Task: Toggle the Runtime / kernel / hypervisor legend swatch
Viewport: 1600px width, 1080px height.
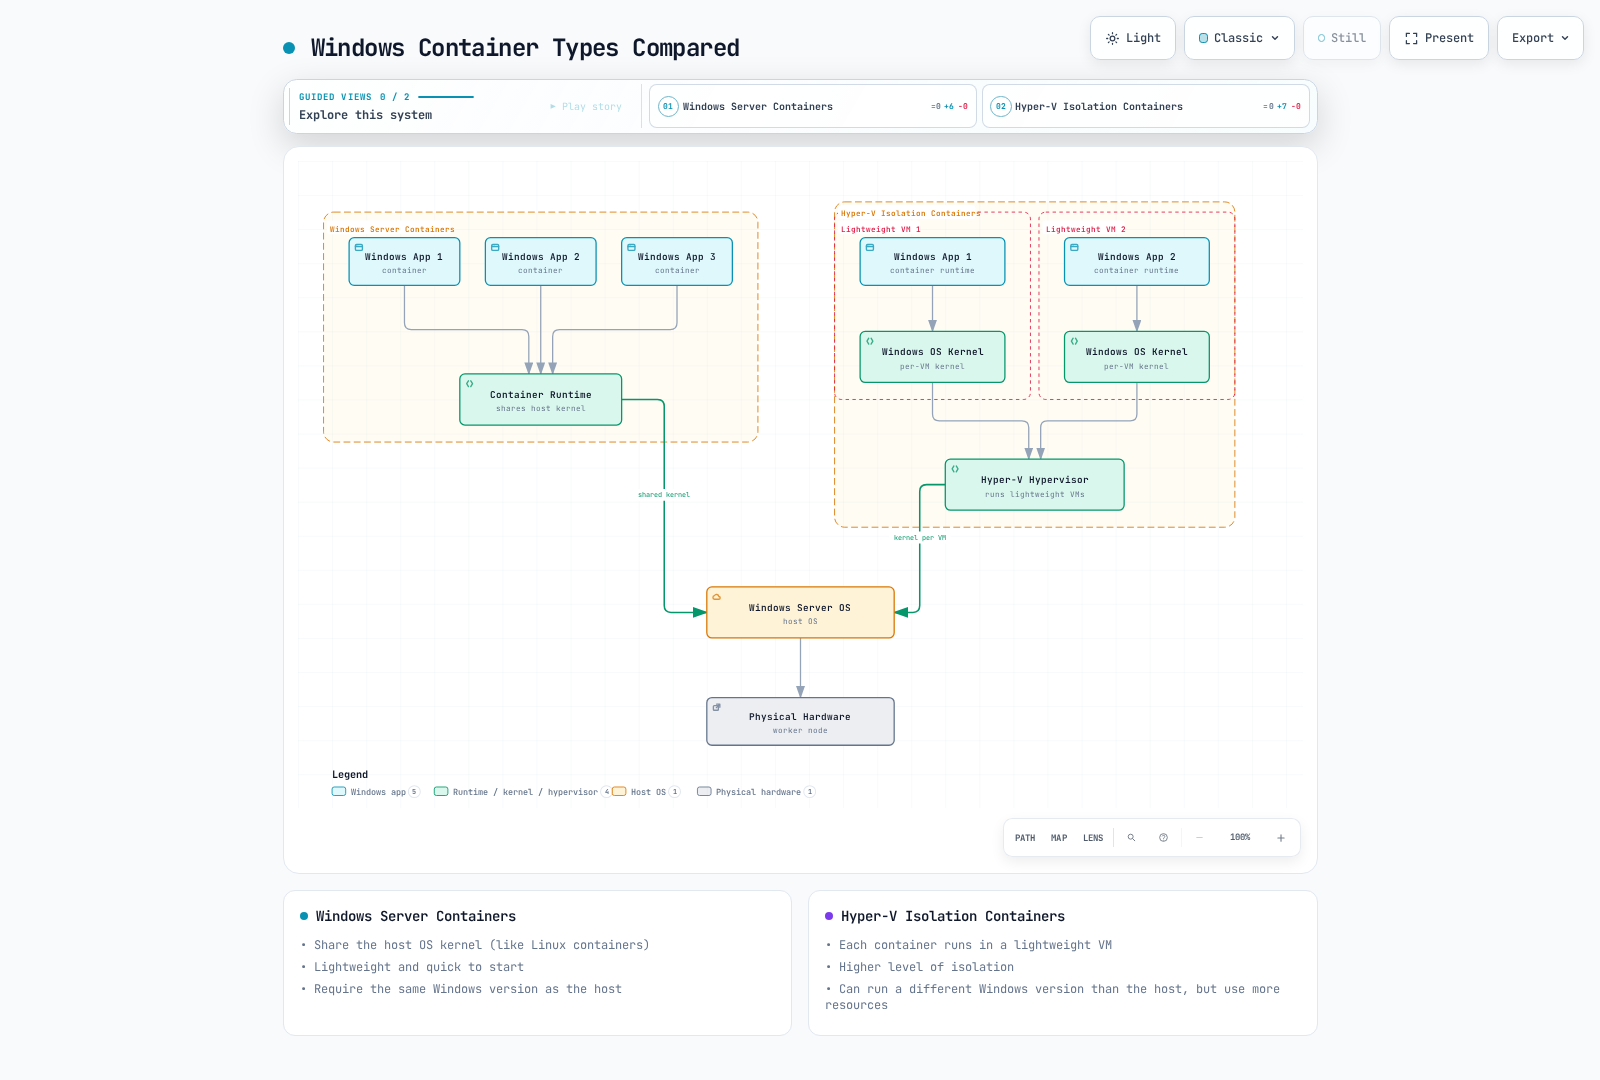Action: [x=441, y=791]
